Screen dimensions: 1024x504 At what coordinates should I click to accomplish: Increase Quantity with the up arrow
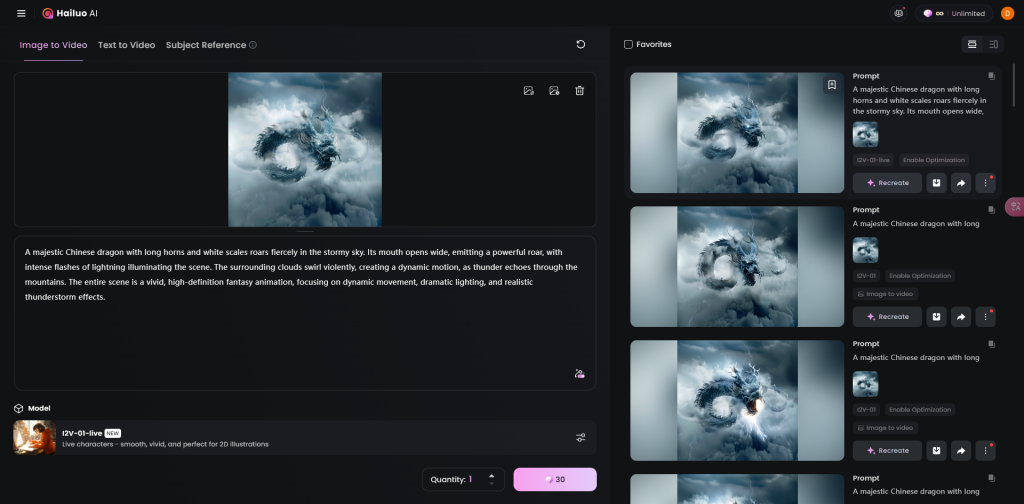[492, 475]
